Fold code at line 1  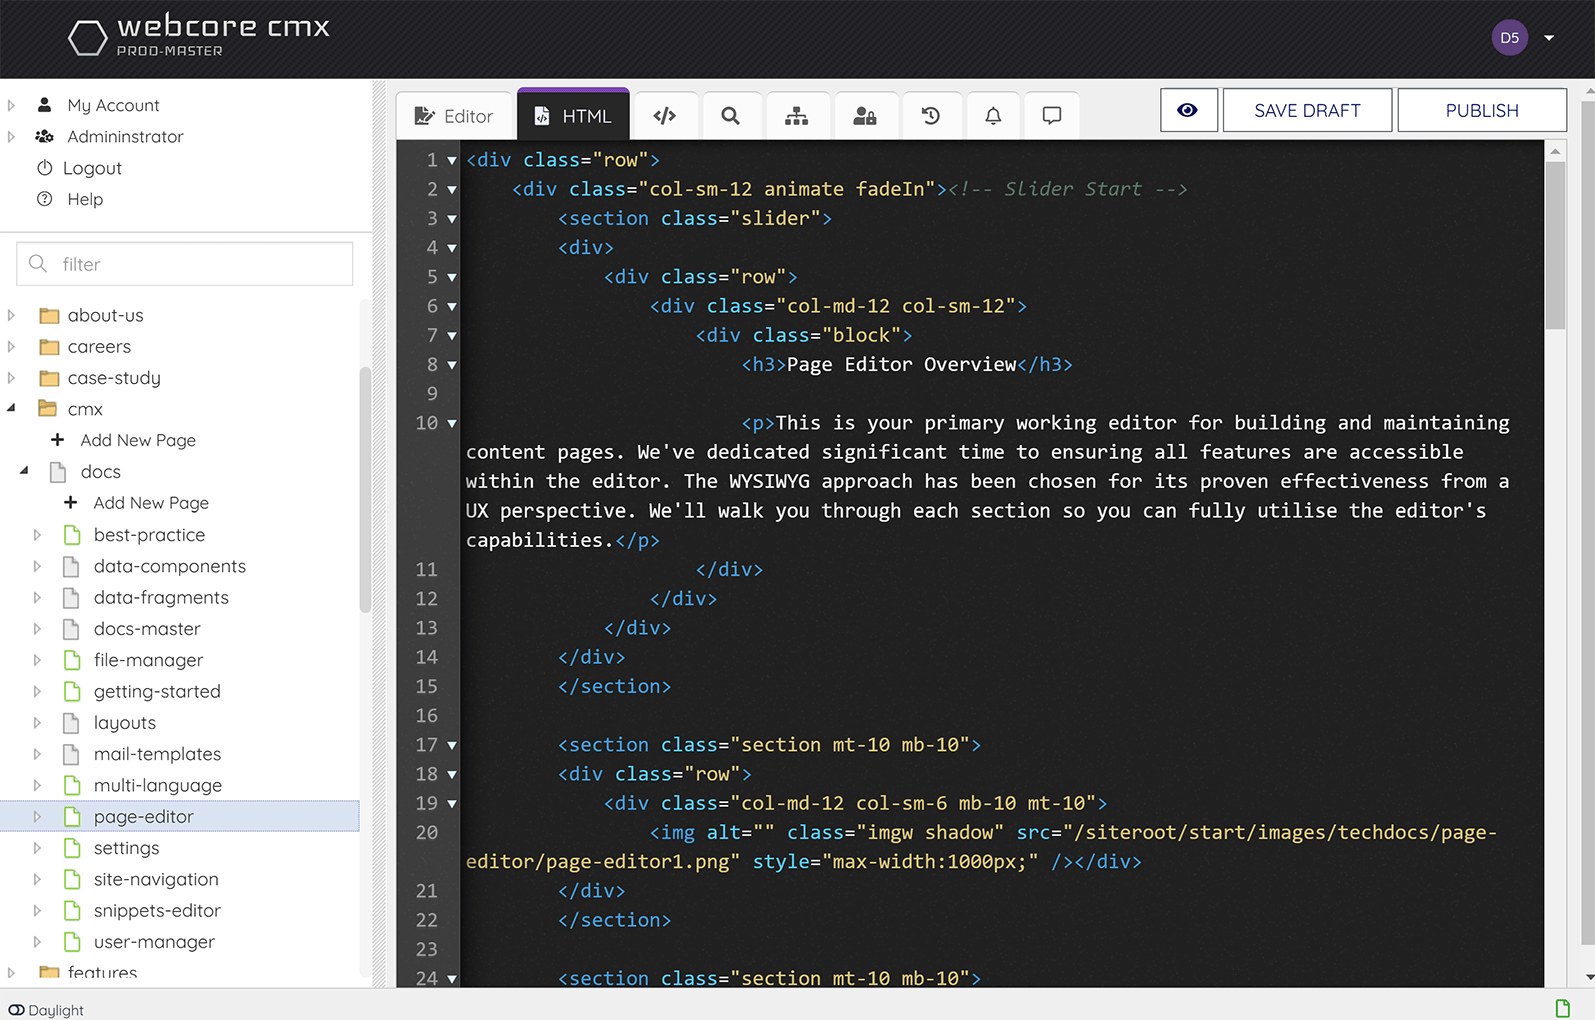tap(452, 160)
